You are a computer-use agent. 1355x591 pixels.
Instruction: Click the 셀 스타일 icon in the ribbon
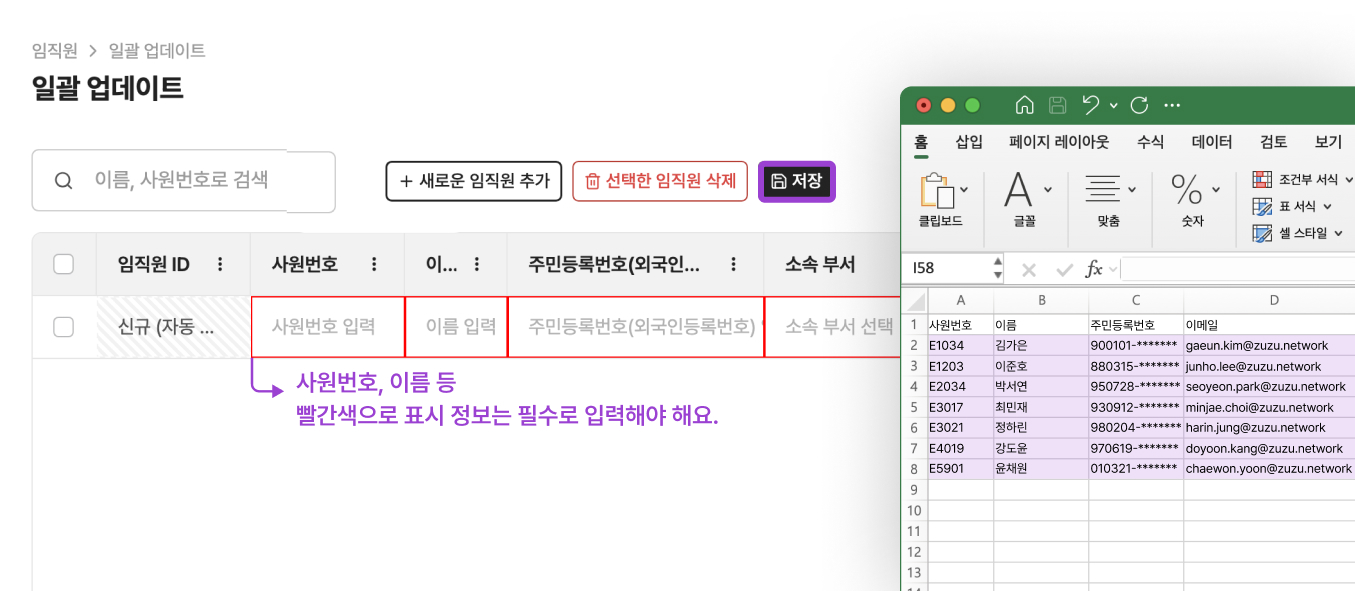1262,233
